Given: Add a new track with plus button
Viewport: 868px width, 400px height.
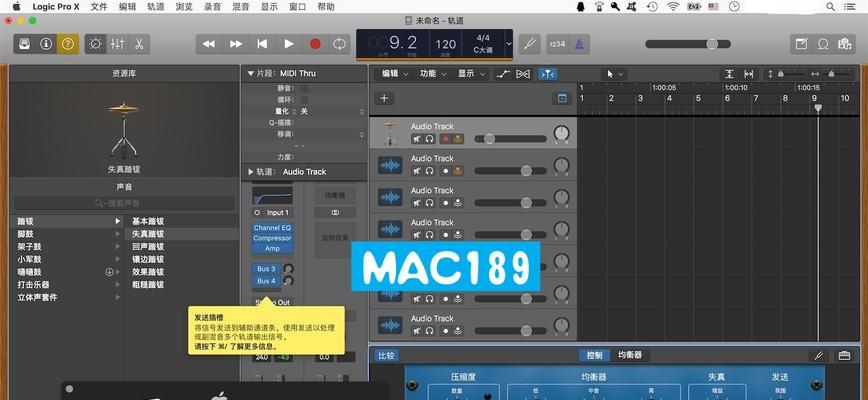Looking at the screenshot, I should tap(384, 98).
